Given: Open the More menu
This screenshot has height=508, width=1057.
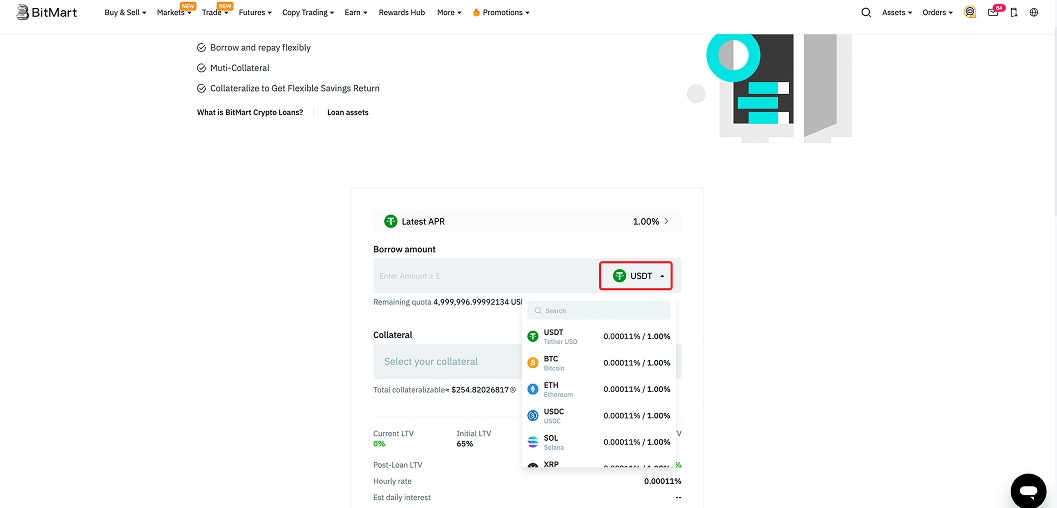Looking at the screenshot, I should [x=449, y=12].
